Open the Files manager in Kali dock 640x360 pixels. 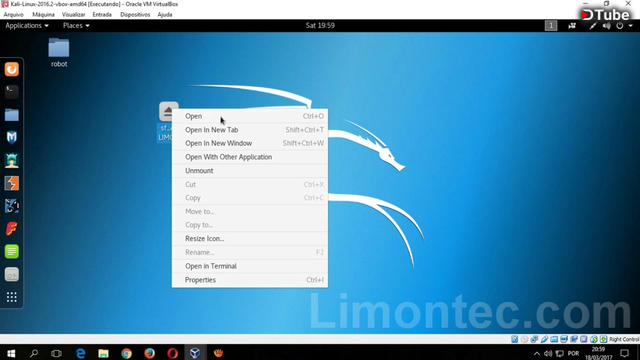click(12, 115)
